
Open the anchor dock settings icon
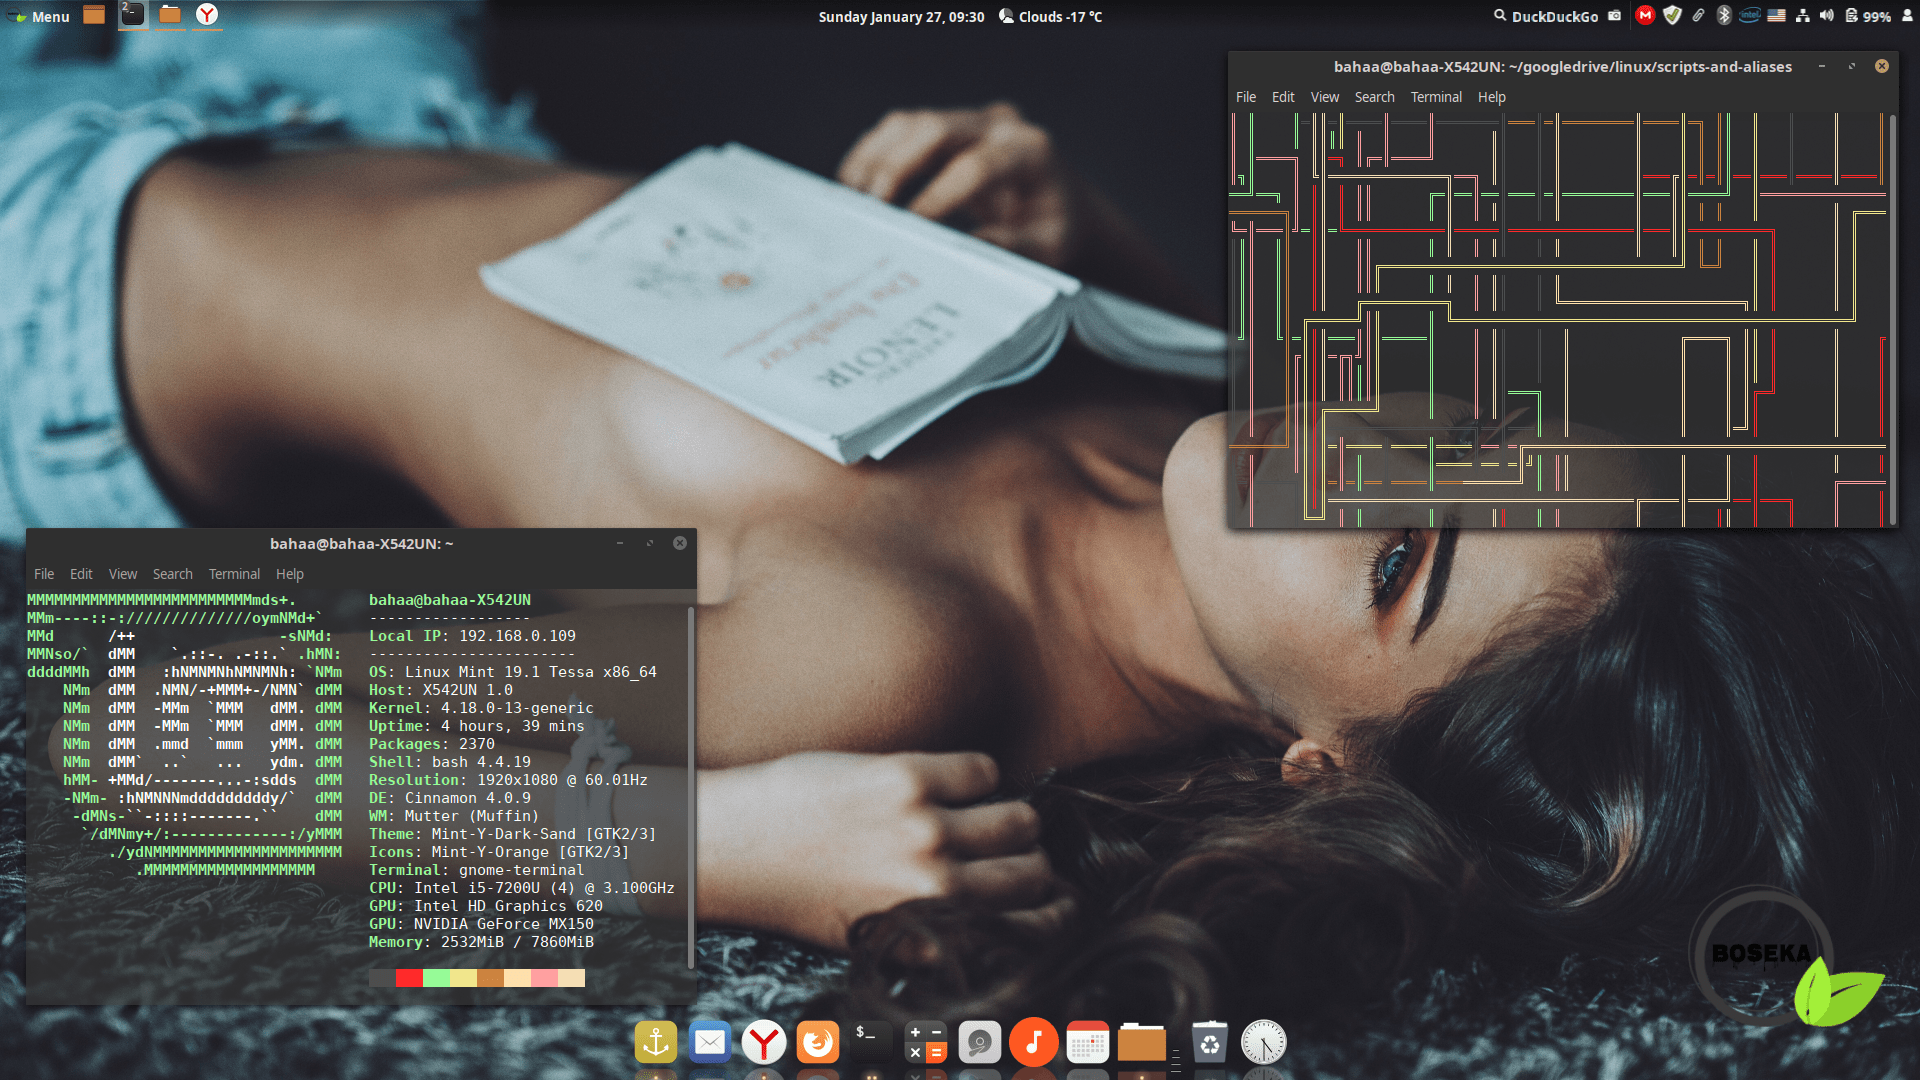[x=656, y=1043]
